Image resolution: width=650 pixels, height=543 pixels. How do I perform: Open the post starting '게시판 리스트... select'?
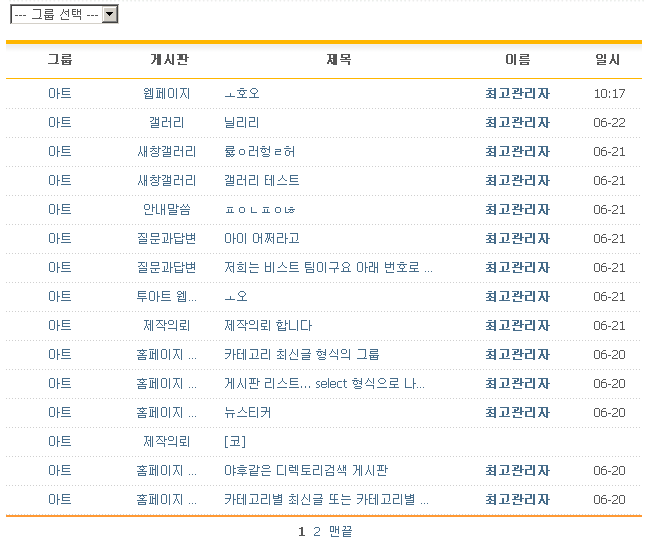[x=324, y=383]
